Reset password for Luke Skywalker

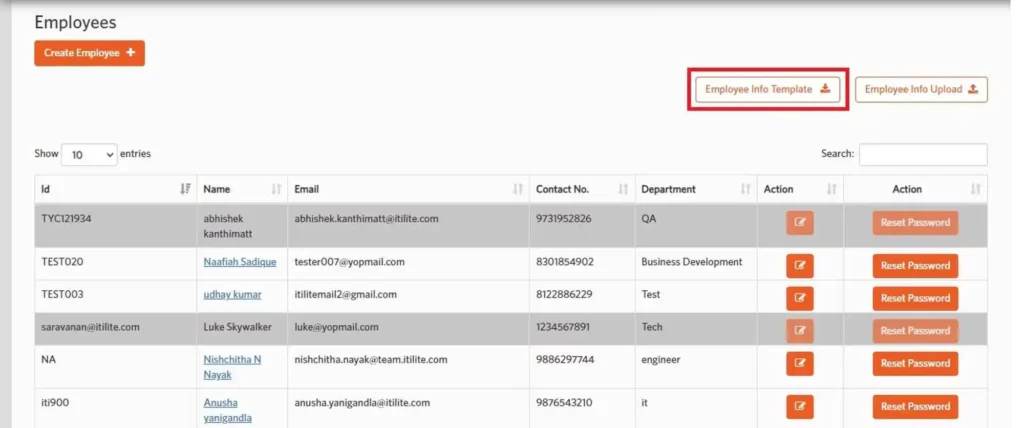(916, 331)
